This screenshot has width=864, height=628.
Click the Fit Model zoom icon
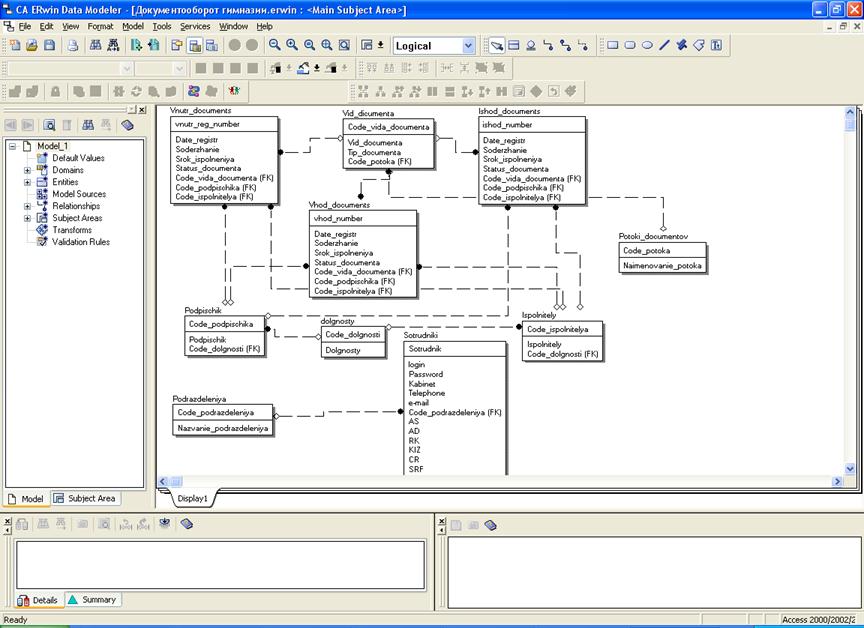click(344, 46)
